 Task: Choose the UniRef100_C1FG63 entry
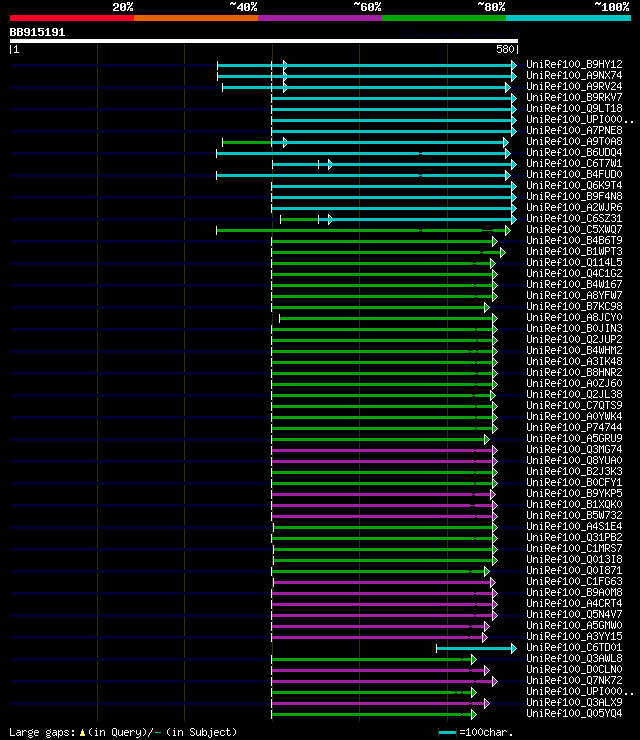(x=574, y=581)
